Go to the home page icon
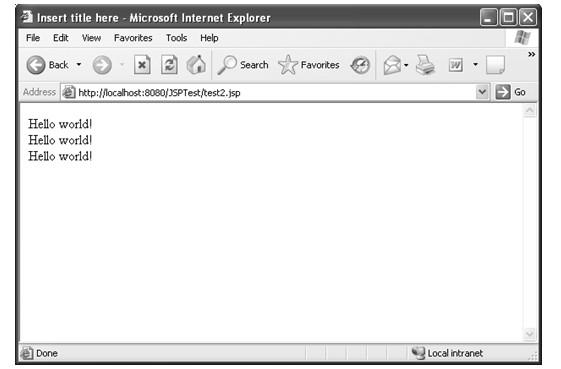561x369 pixels. point(196,65)
